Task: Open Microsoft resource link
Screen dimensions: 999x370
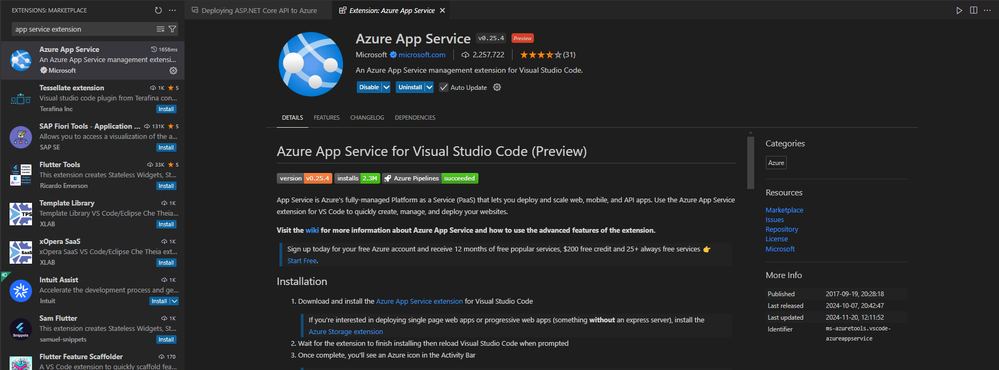Action: (780, 249)
